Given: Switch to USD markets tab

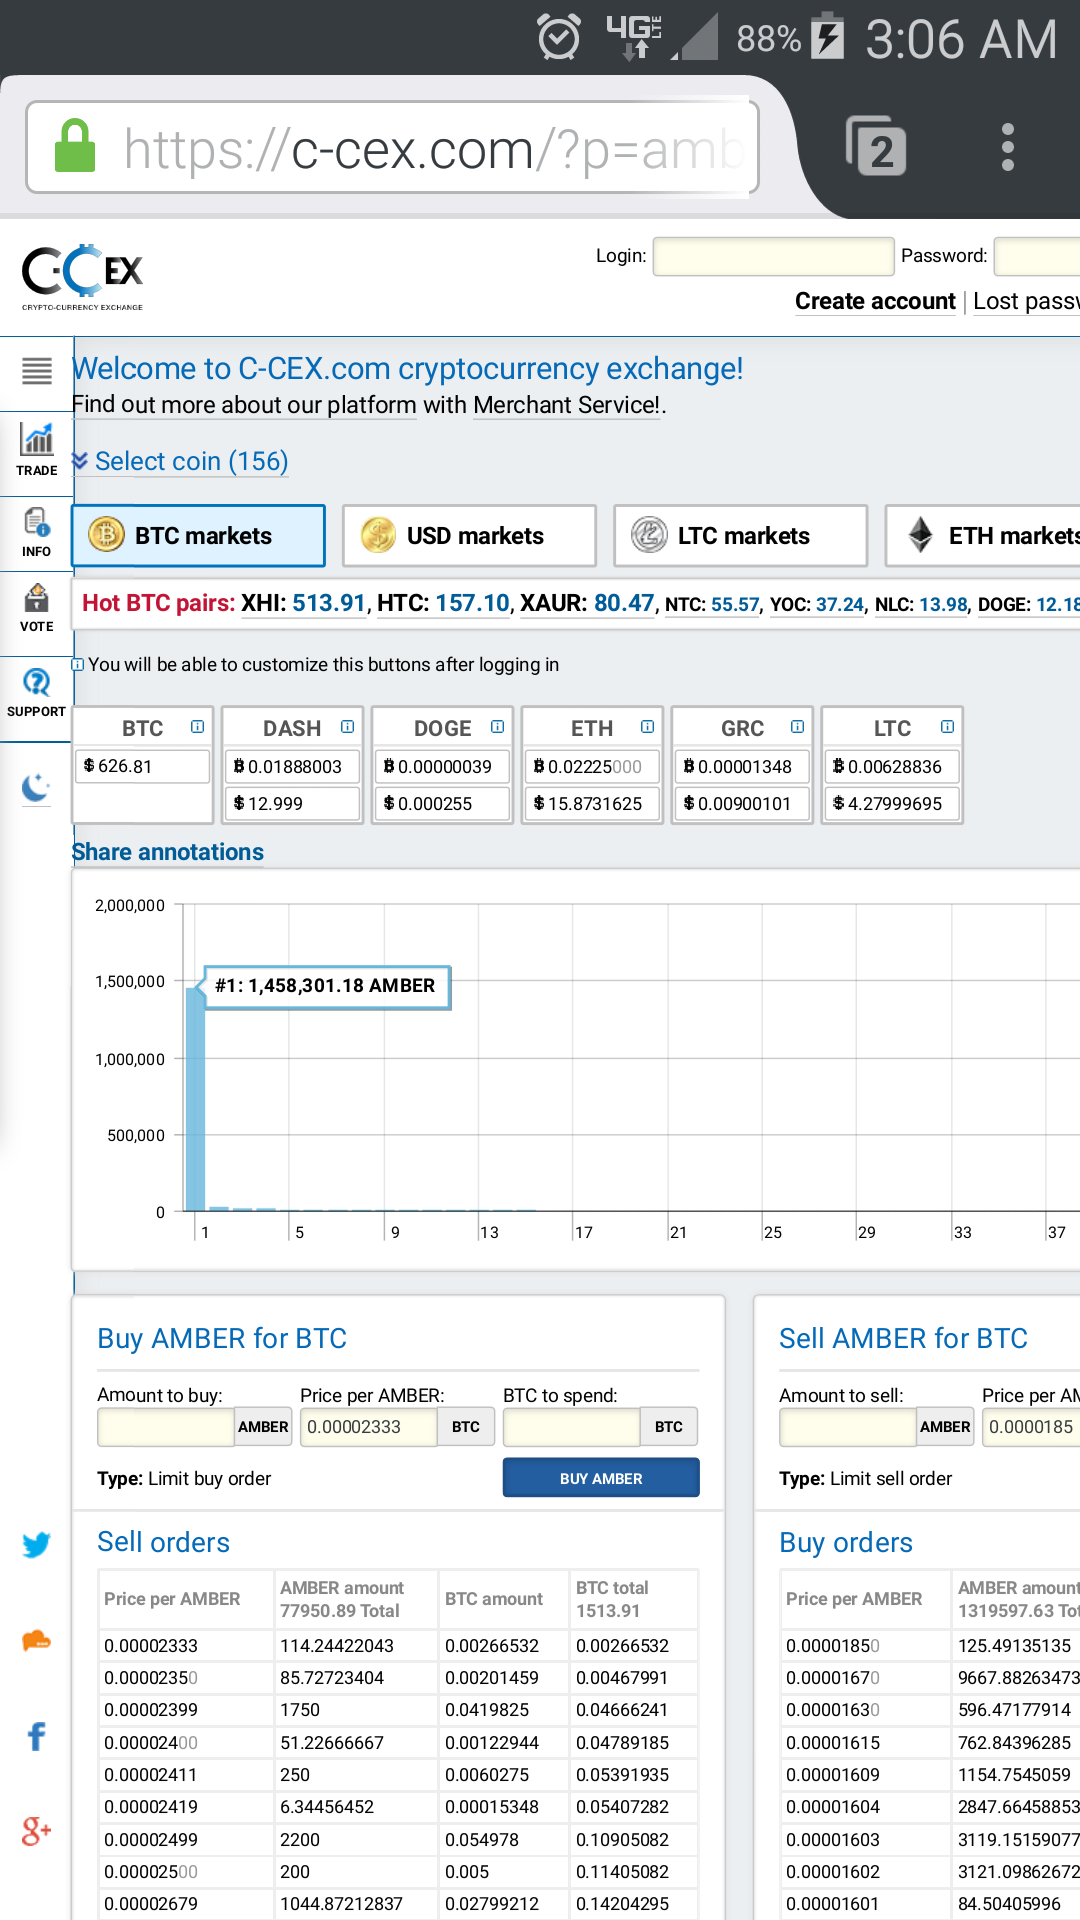Looking at the screenshot, I should [469, 536].
